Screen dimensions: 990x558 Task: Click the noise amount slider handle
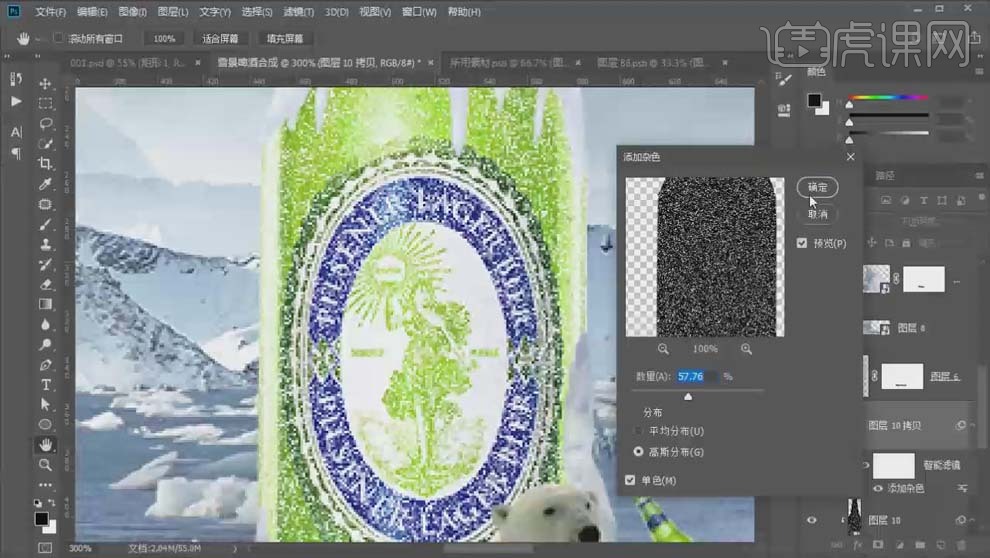pos(688,397)
